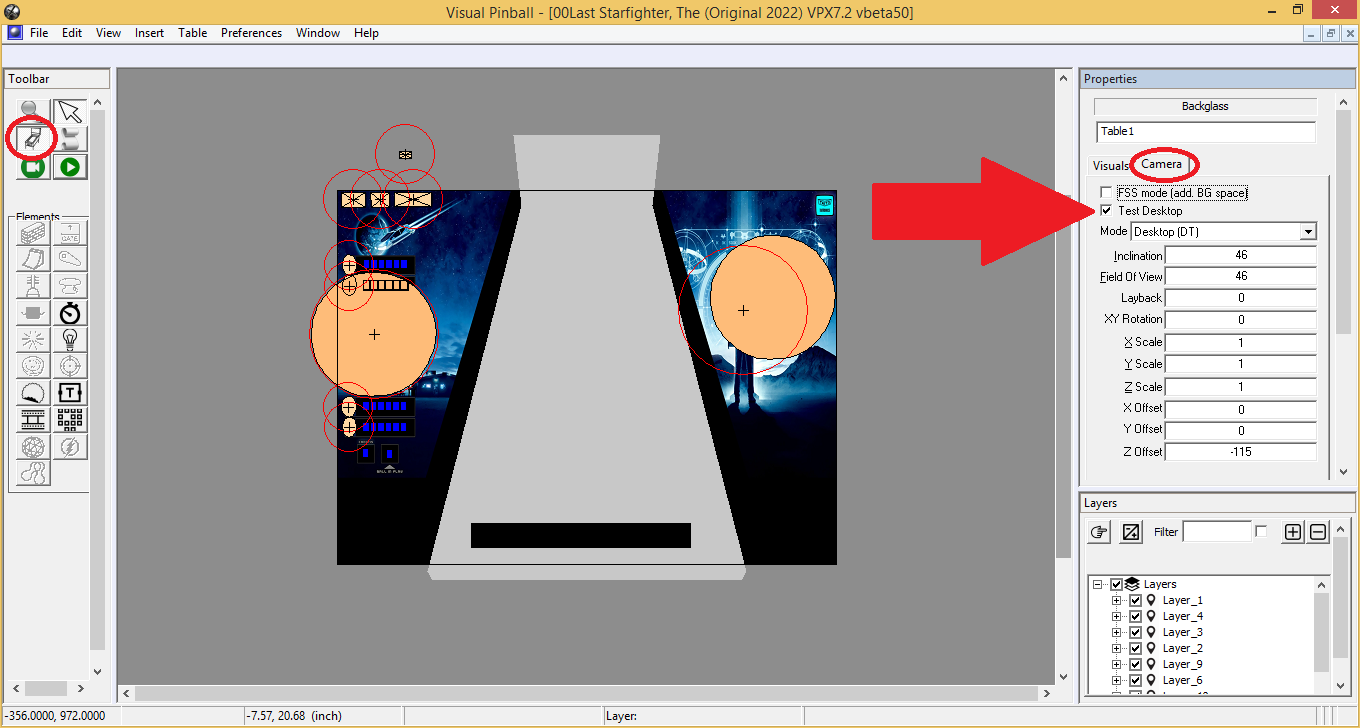Uncheck the Test Desktop checkbox
The image size is (1360, 728).
click(1105, 211)
